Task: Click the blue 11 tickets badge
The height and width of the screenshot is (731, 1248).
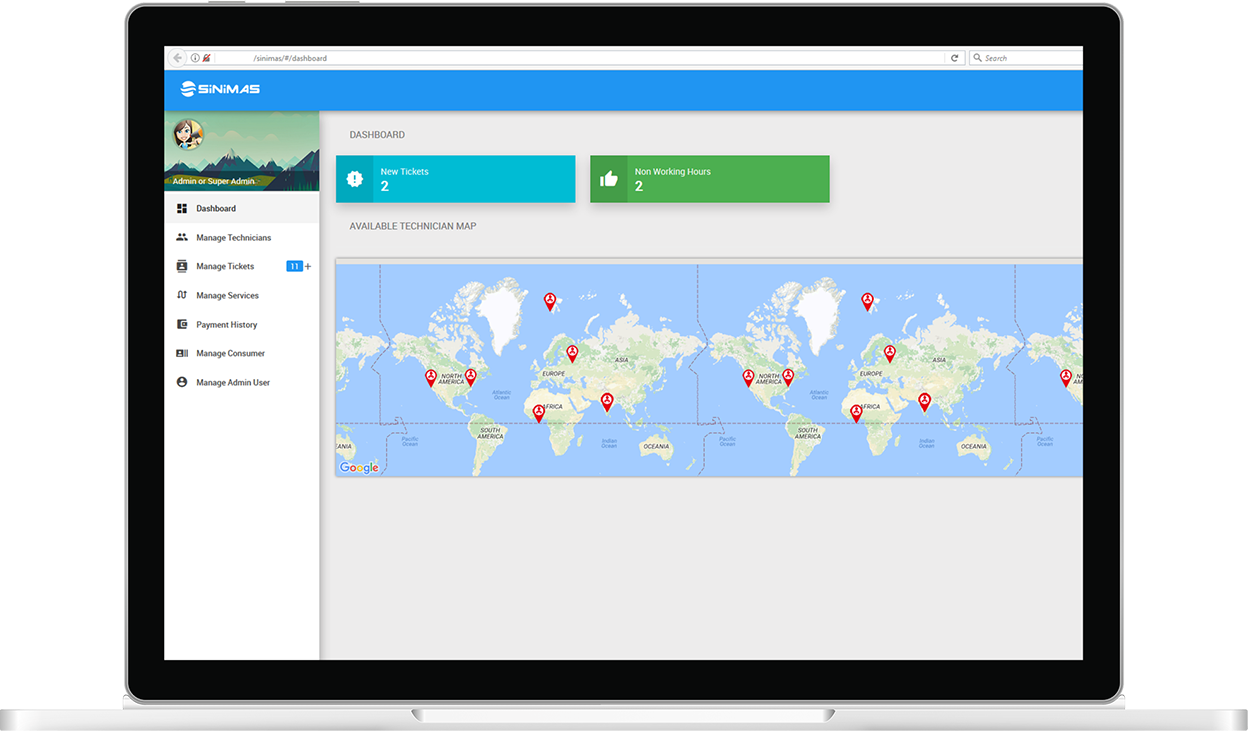Action: (x=294, y=266)
